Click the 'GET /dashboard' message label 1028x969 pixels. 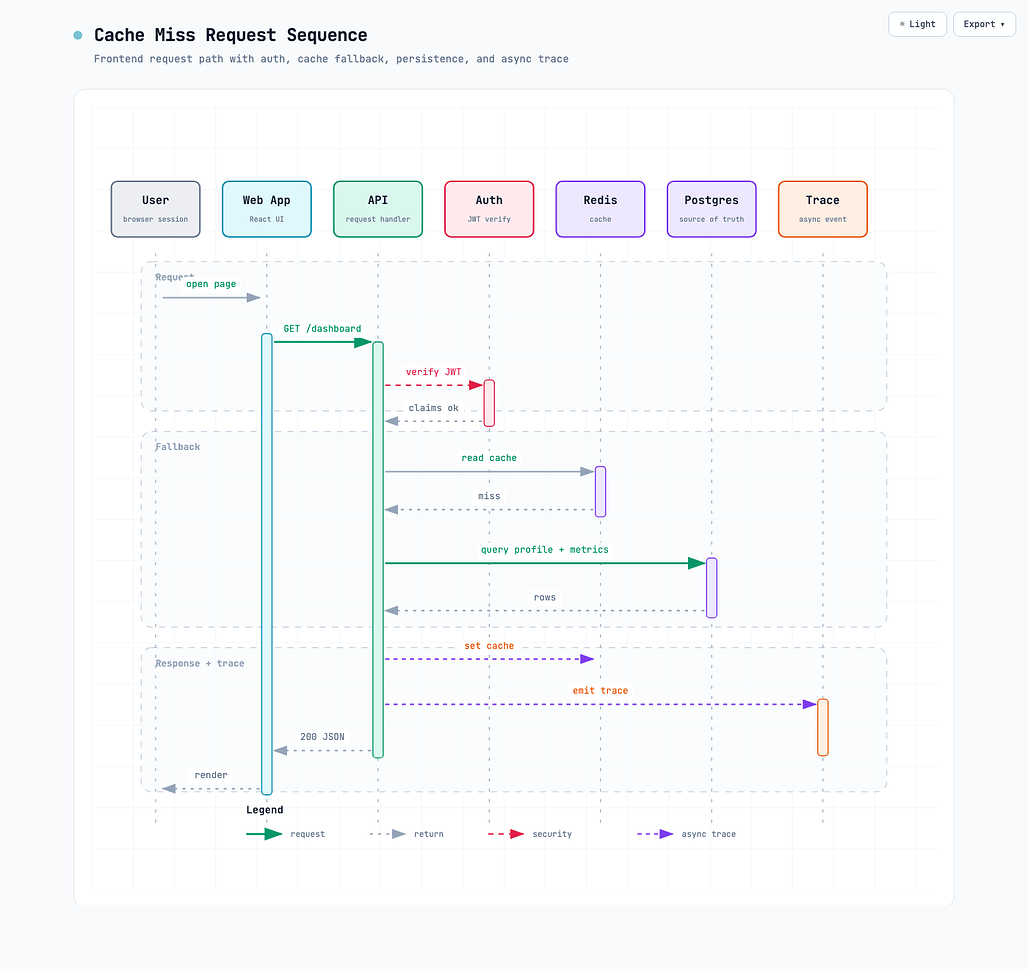point(323,328)
